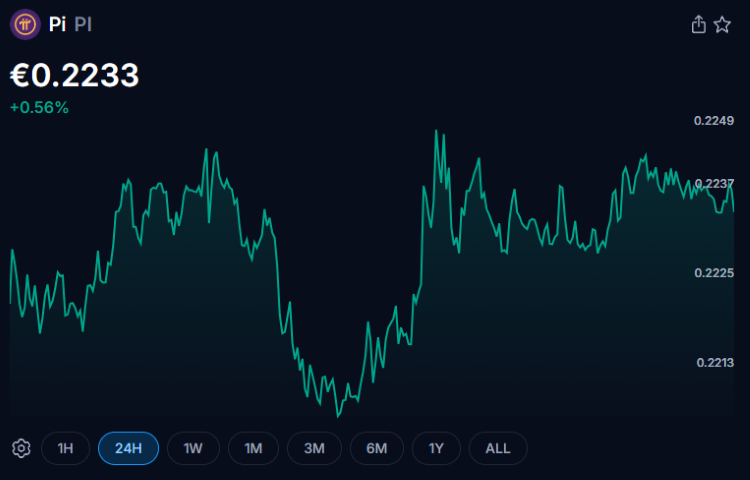Viewport: 750px width, 480px height.
Task: View the 1Y price history
Action: point(436,448)
